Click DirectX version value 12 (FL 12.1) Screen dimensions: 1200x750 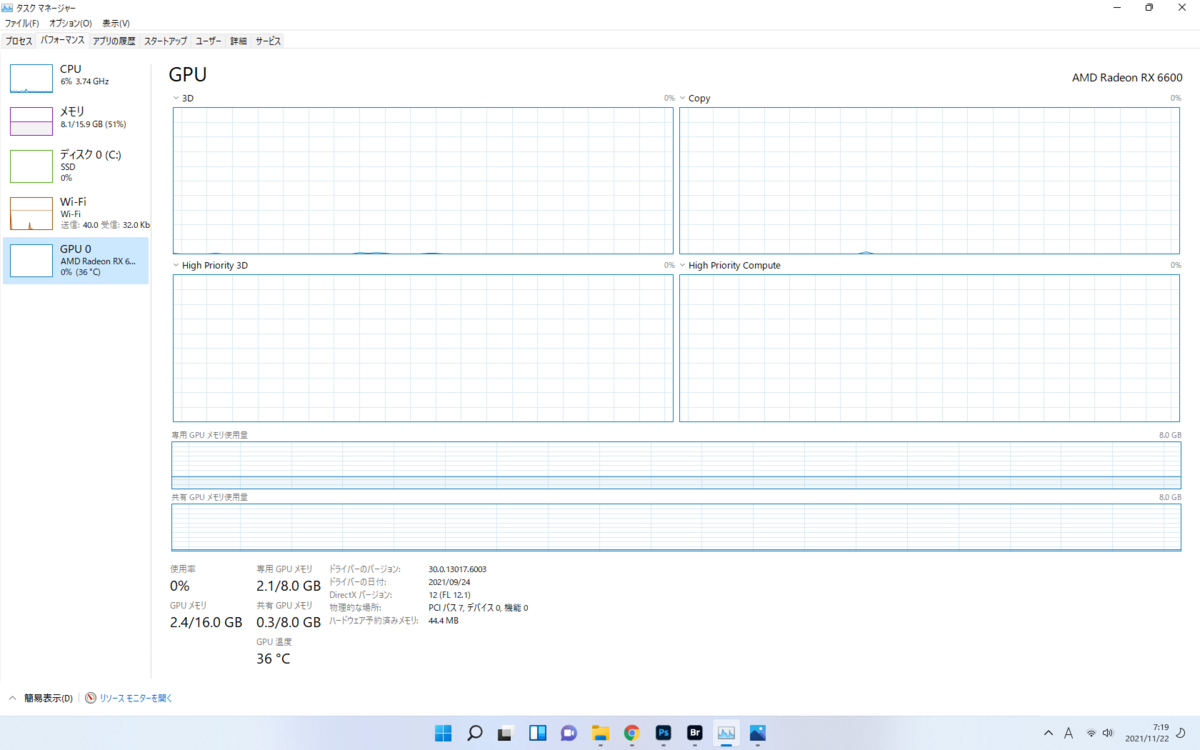(x=451, y=595)
